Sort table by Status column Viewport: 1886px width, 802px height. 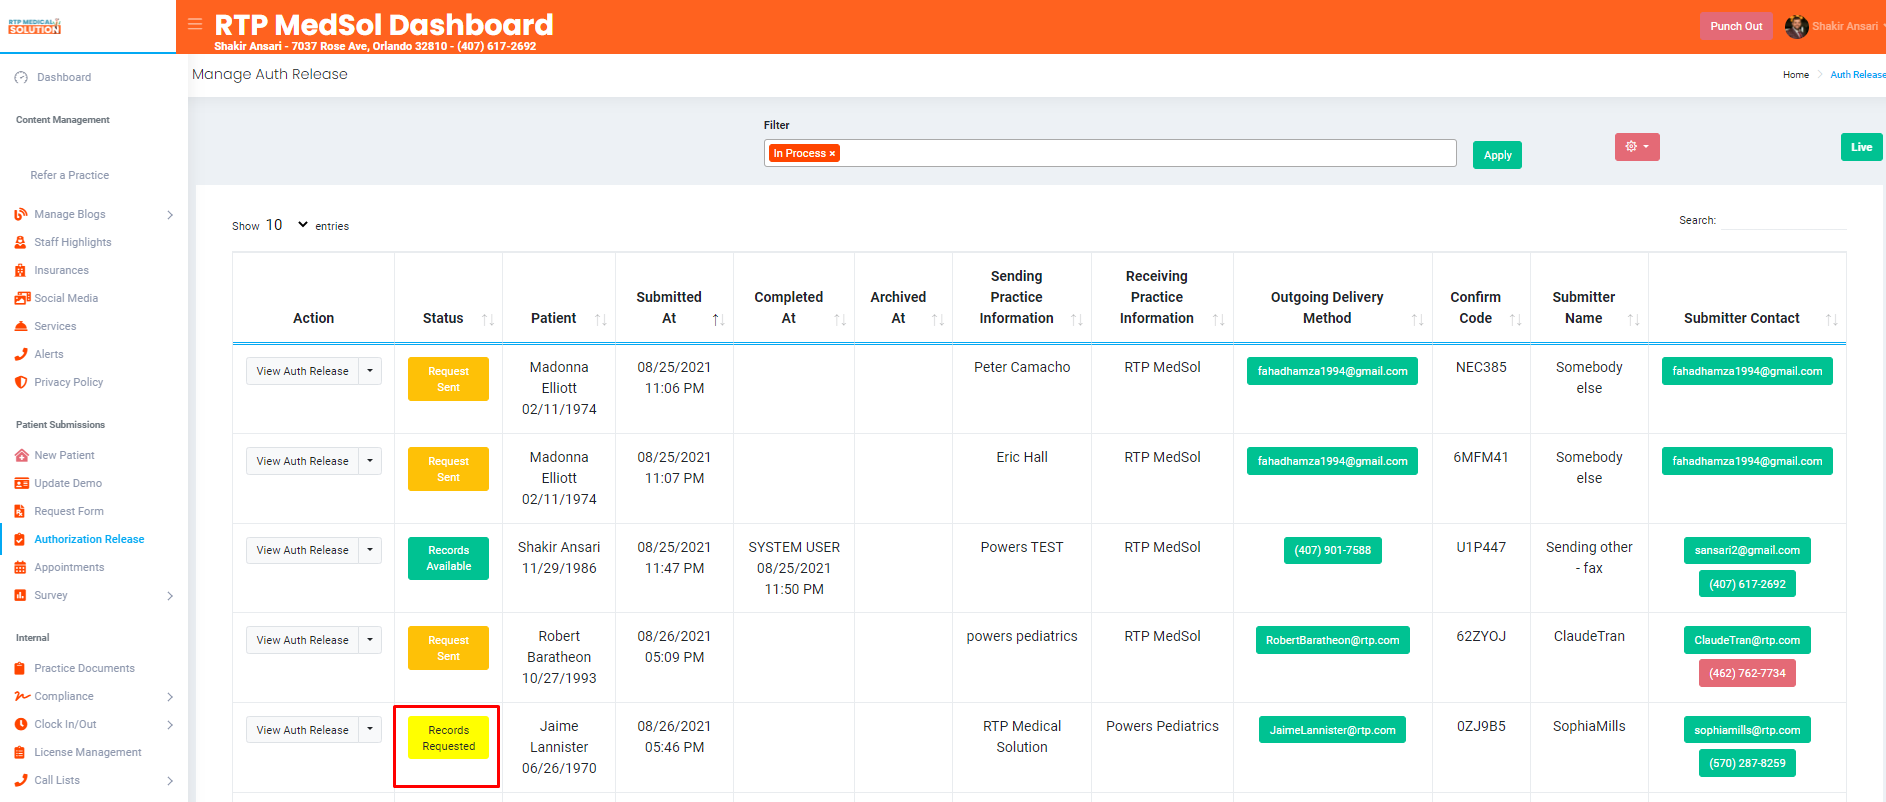pyautogui.click(x=488, y=319)
